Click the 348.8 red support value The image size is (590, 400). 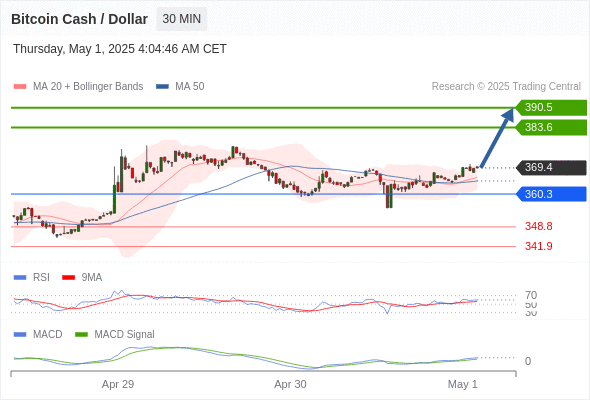(539, 227)
